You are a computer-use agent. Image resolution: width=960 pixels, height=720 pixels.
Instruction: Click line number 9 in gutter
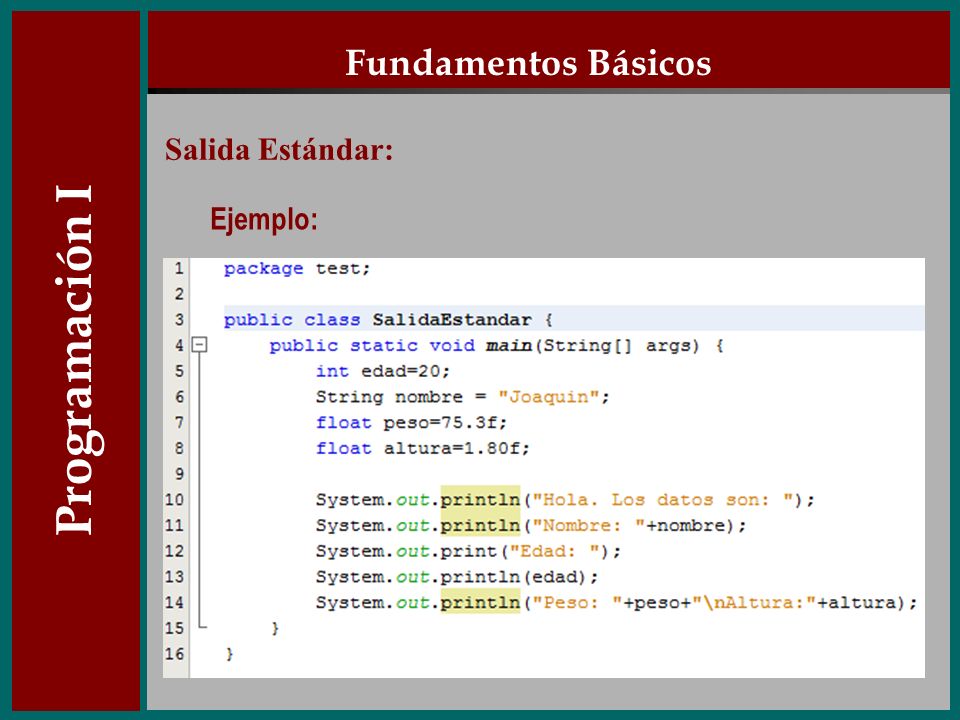click(179, 474)
